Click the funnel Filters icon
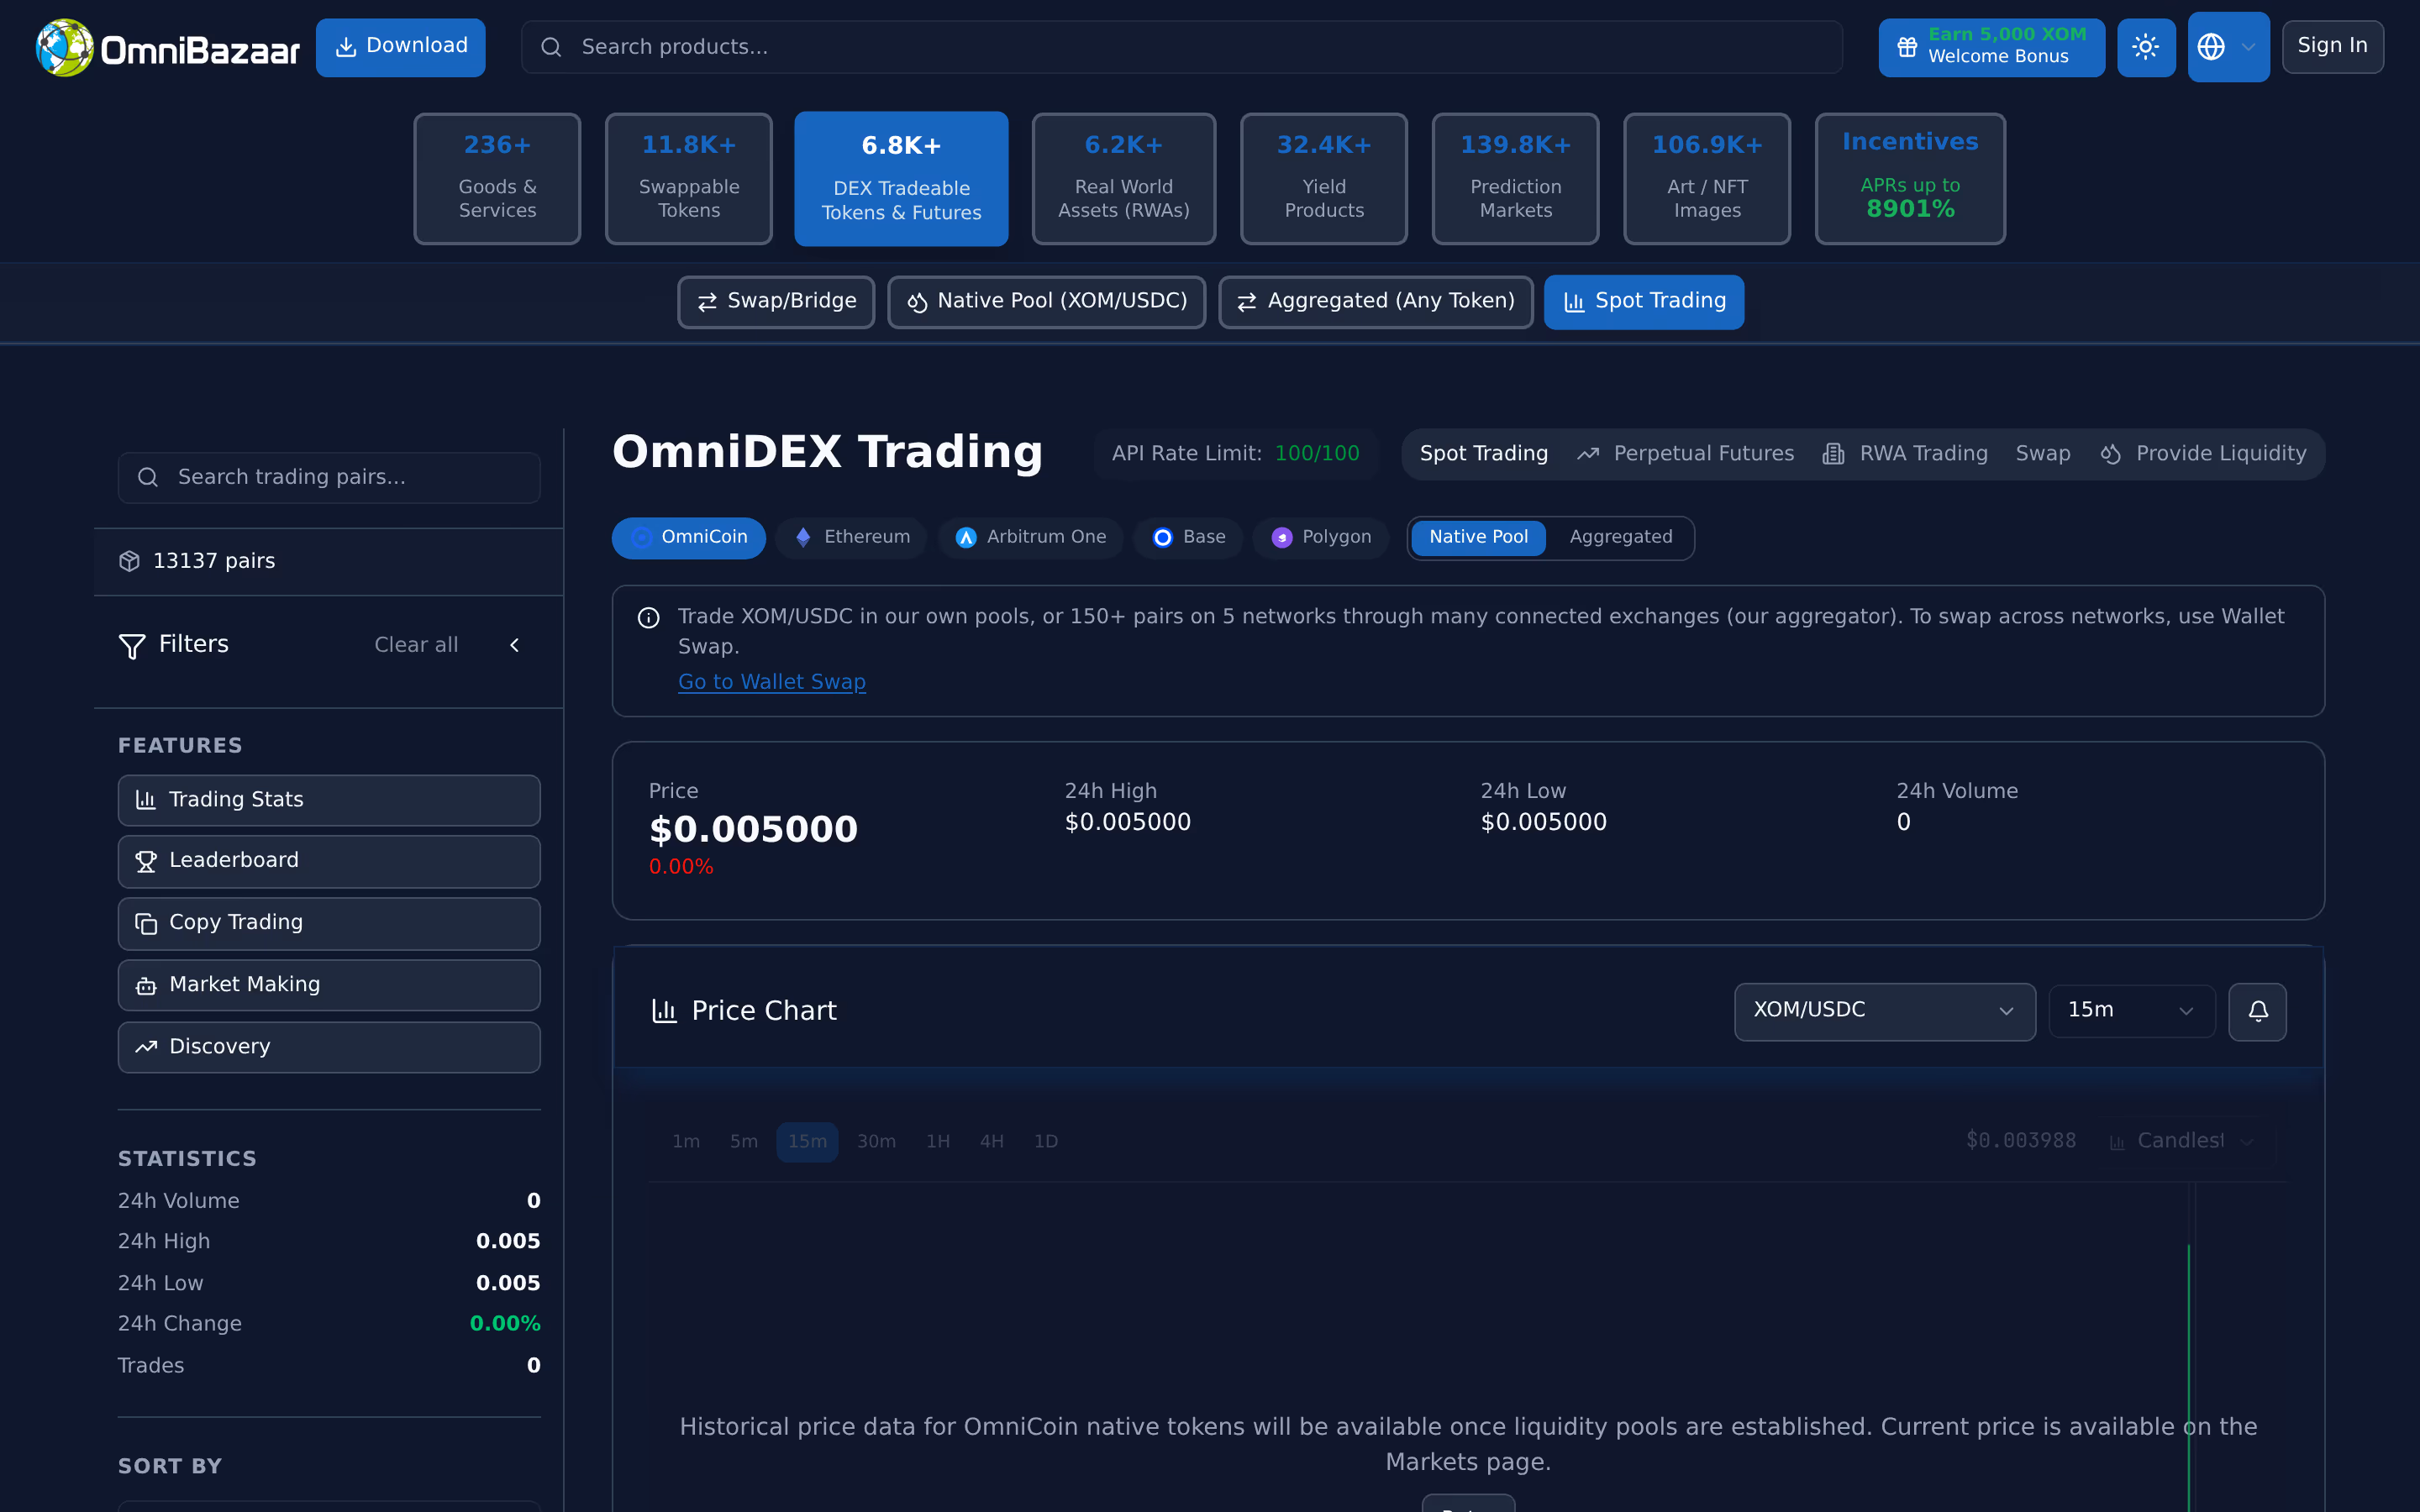The width and height of the screenshot is (2420, 1512). click(x=132, y=646)
